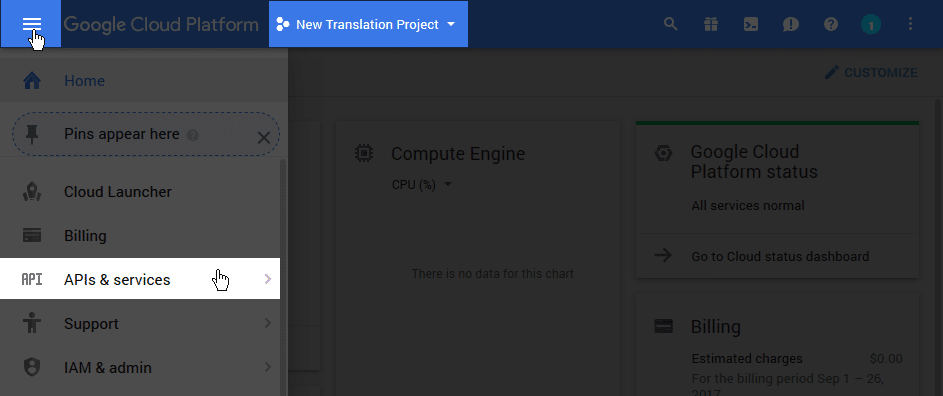Screen dimensions: 943x396
Task: Click the pin icon in pins box
Action: [31, 134]
